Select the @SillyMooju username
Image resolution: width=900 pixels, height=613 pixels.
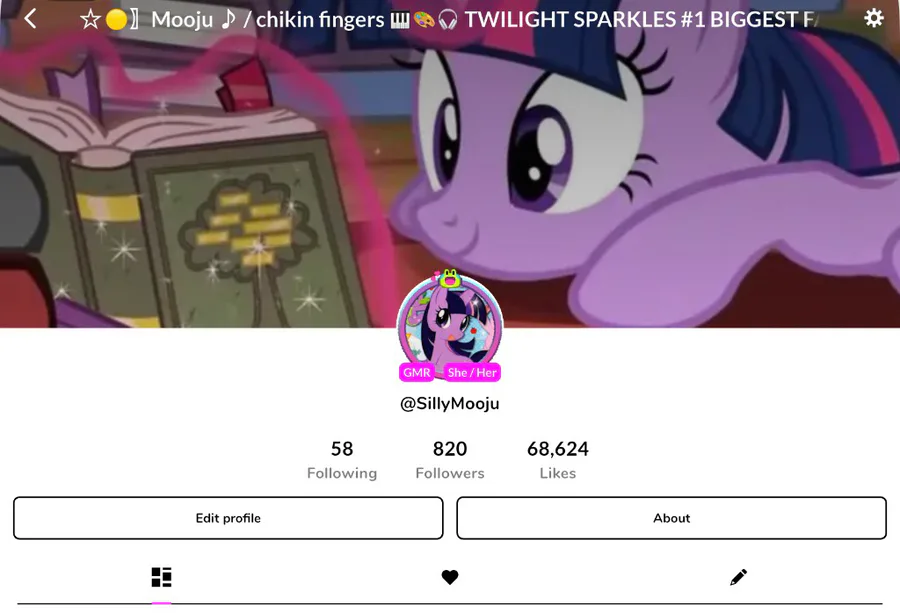[x=450, y=404]
